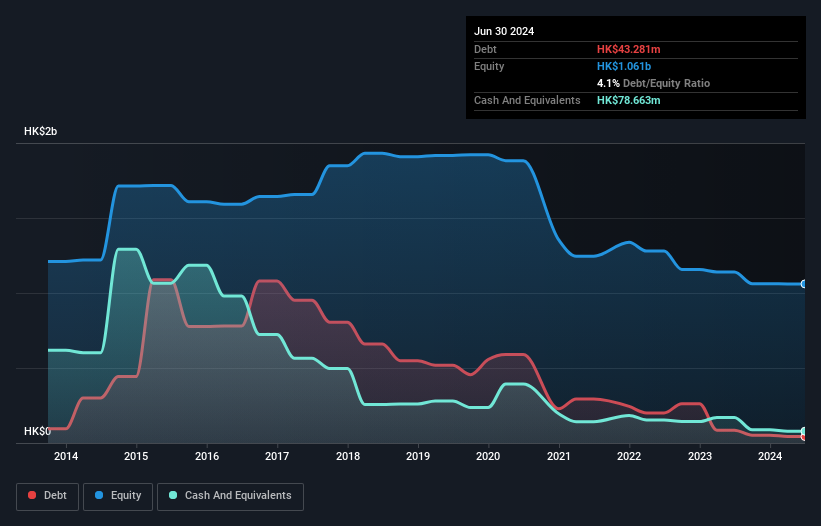Click the HK$0 y-axis label
821x526 pixels.
coord(37,431)
